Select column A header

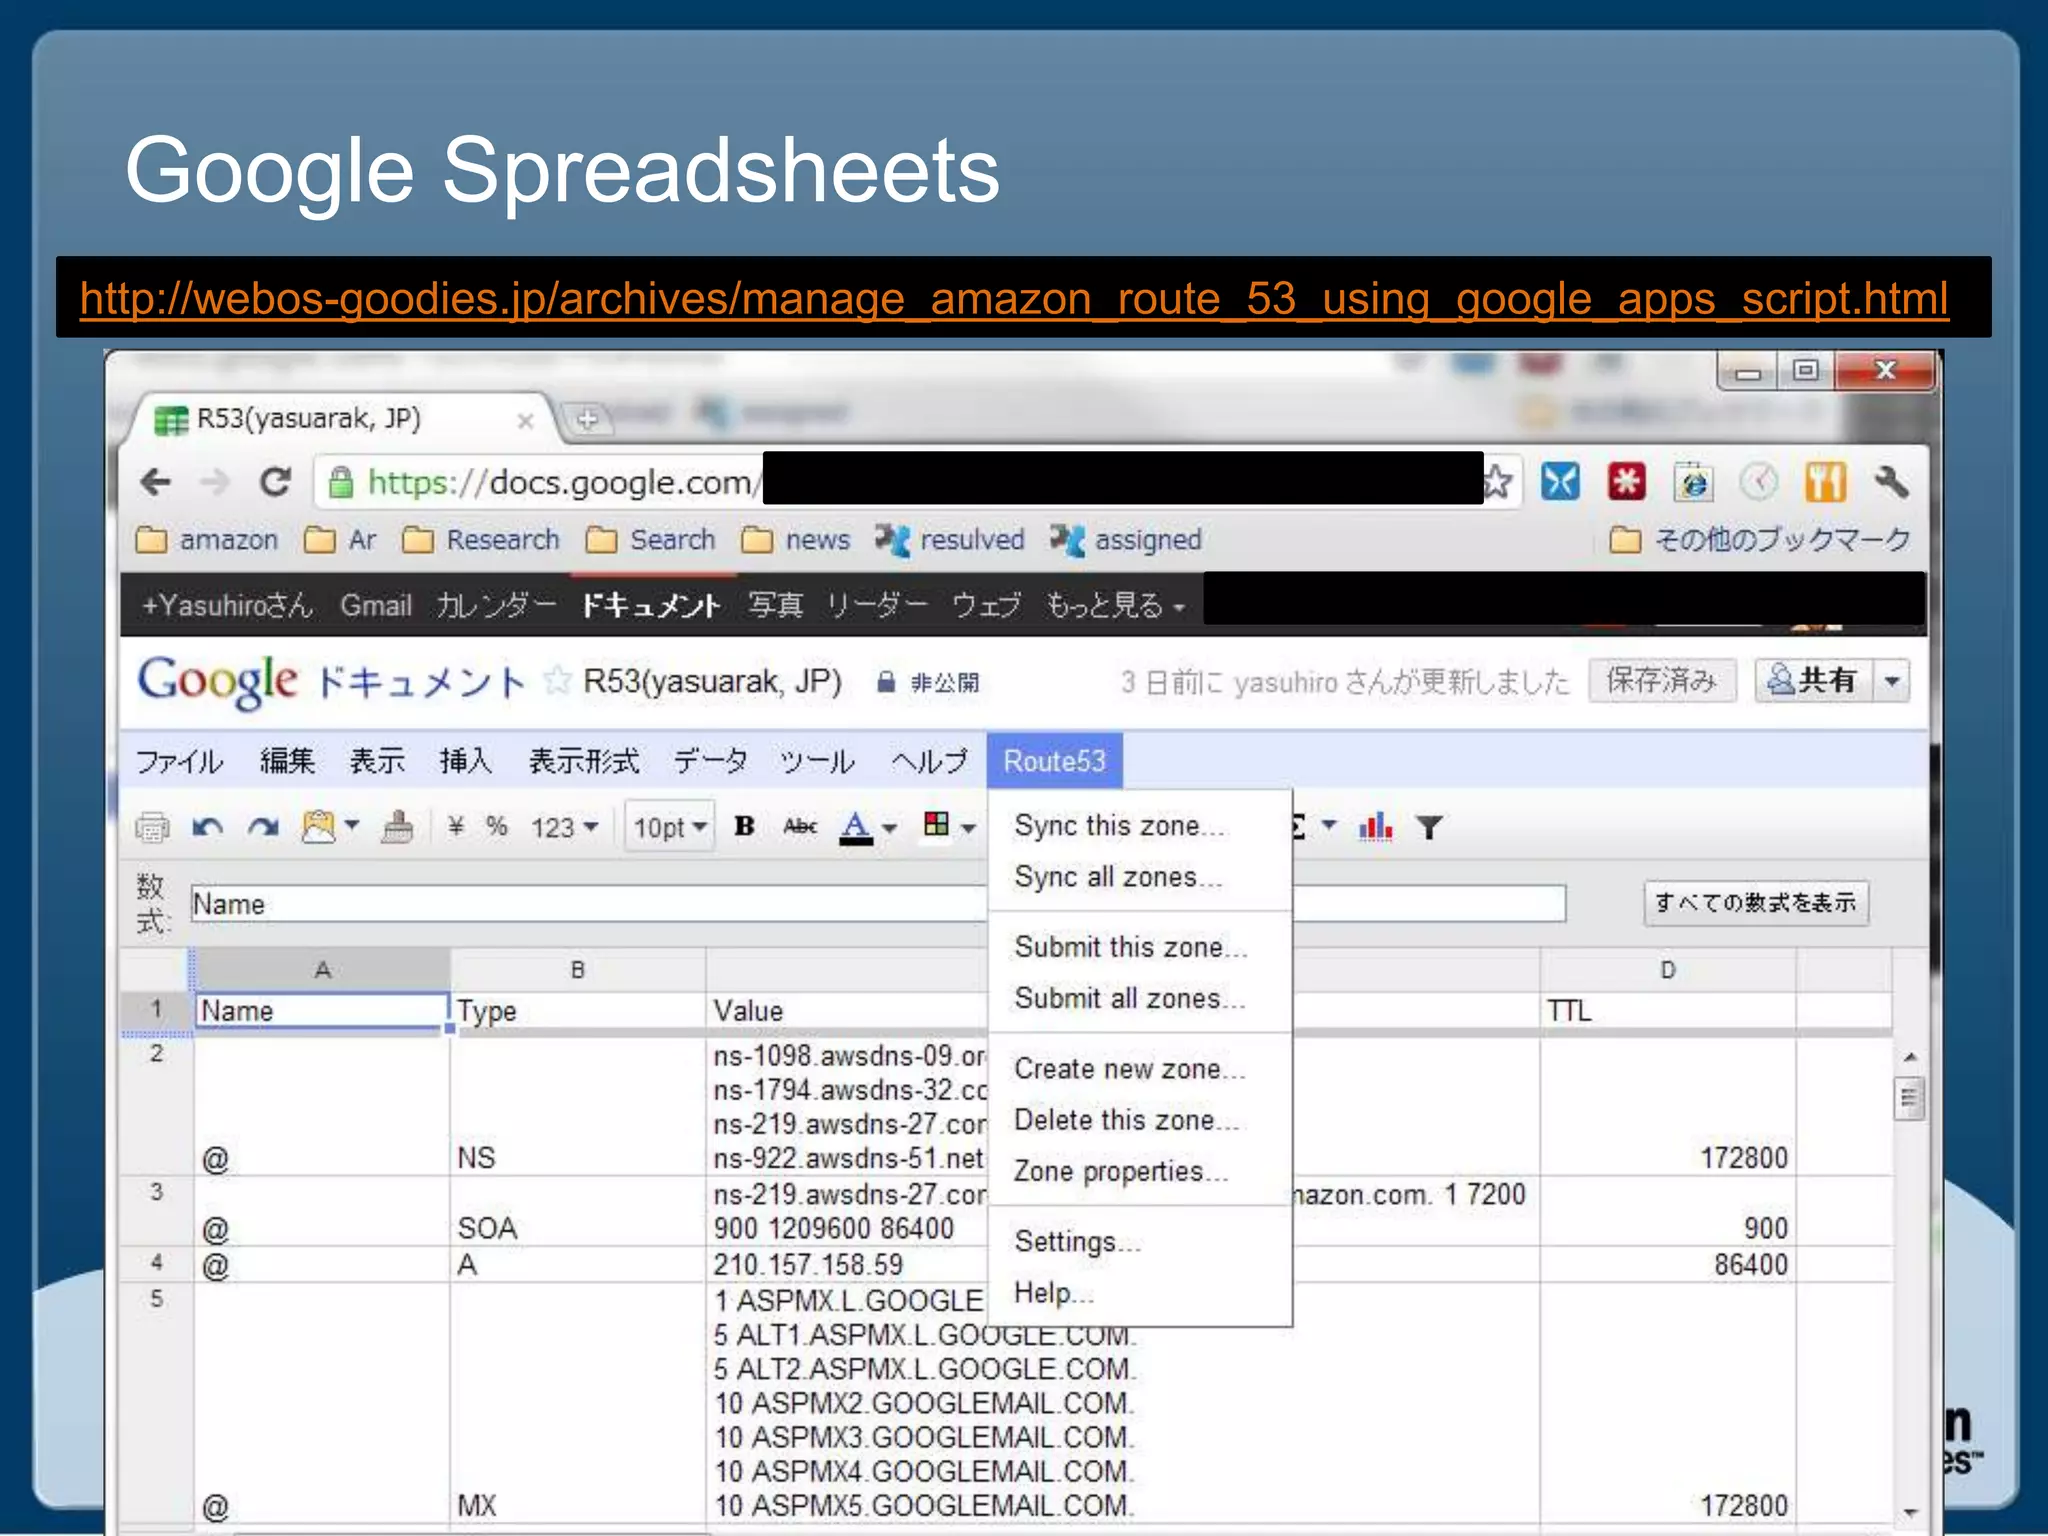click(322, 969)
